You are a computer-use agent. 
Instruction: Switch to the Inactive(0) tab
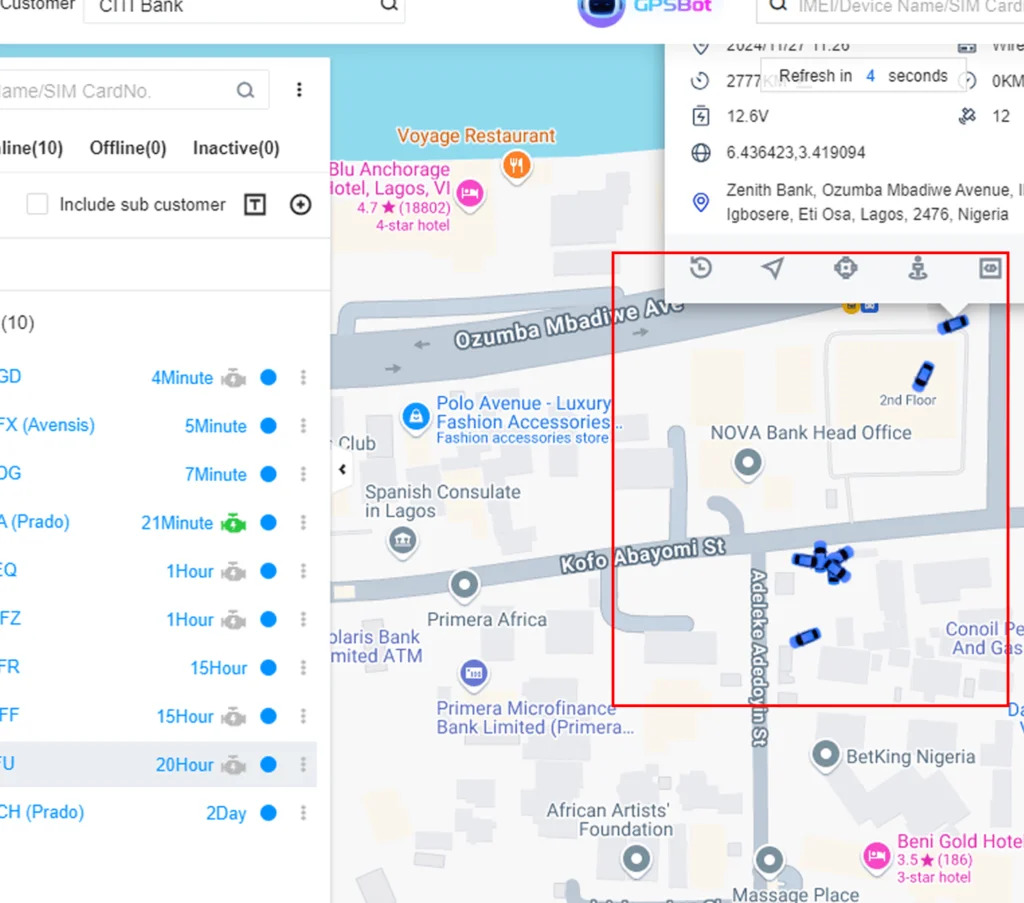(x=236, y=148)
